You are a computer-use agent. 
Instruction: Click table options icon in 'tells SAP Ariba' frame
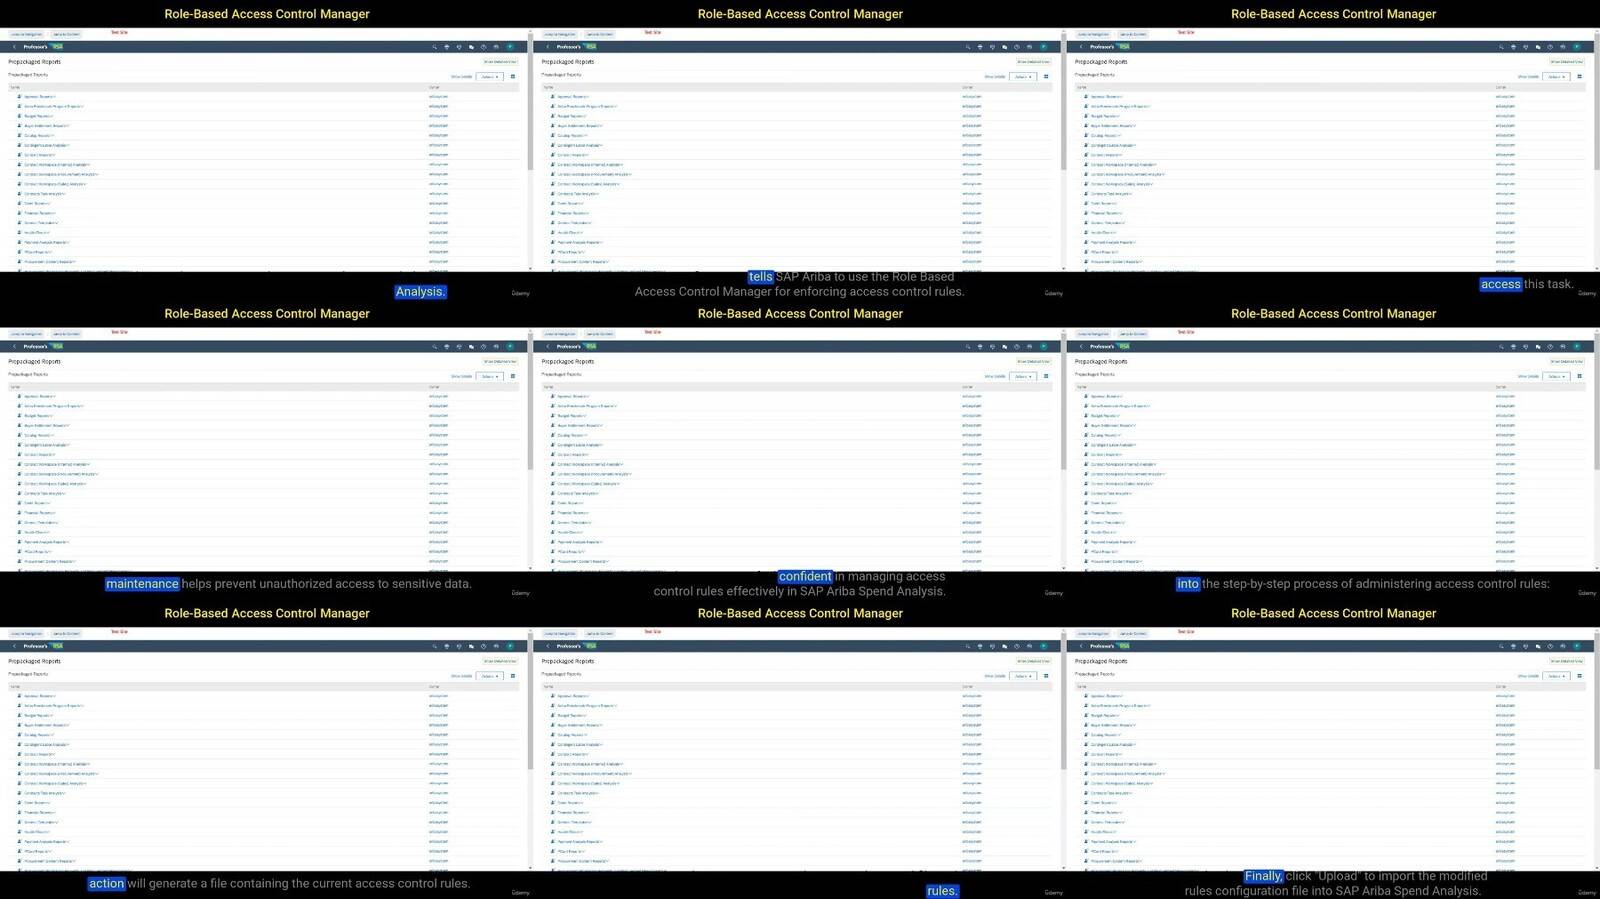point(1046,76)
